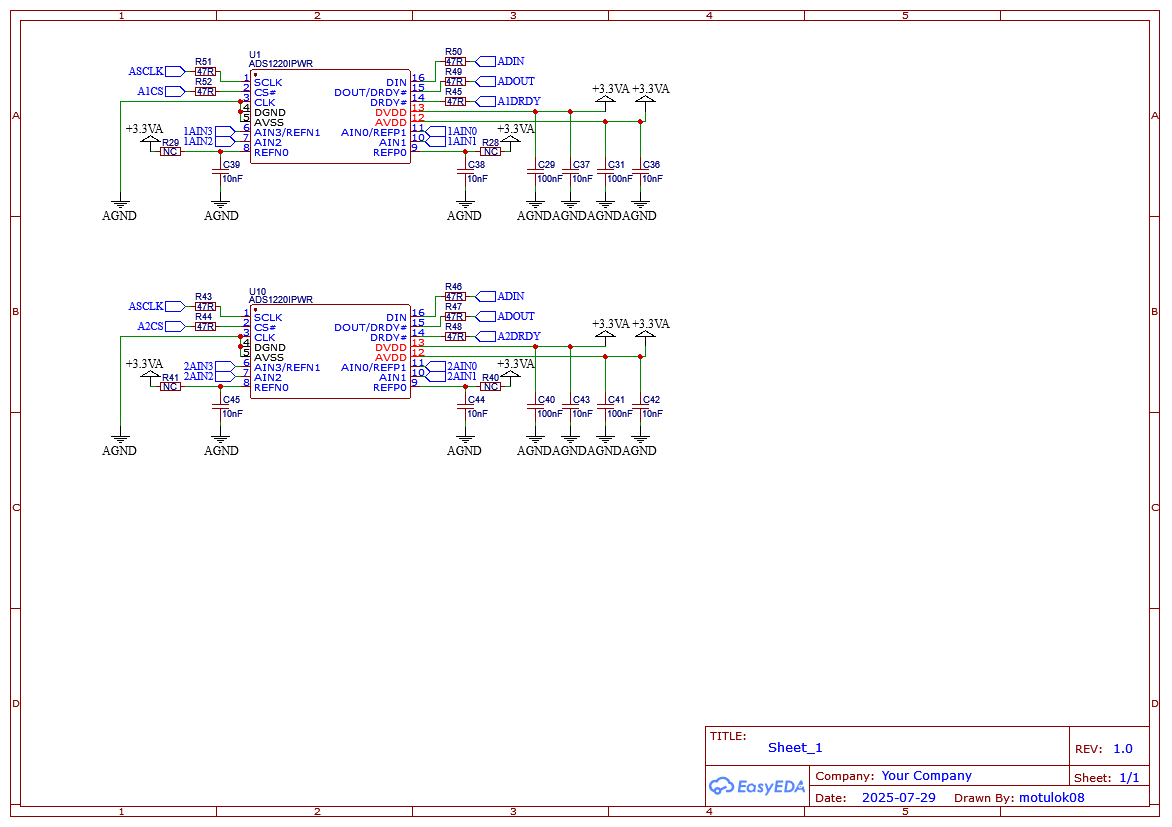1172x827 pixels.
Task: Select capacitor C37
Action: [570, 172]
